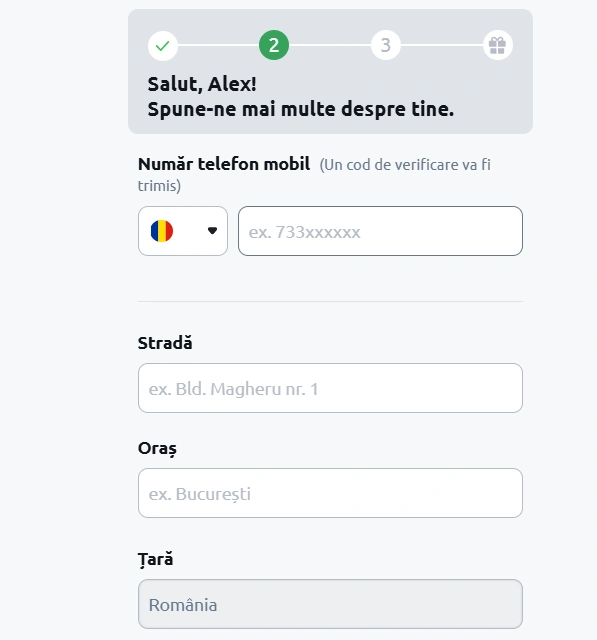Image resolution: width=597 pixels, height=640 pixels.
Task: Click the disabled România country field
Action: 330,604
